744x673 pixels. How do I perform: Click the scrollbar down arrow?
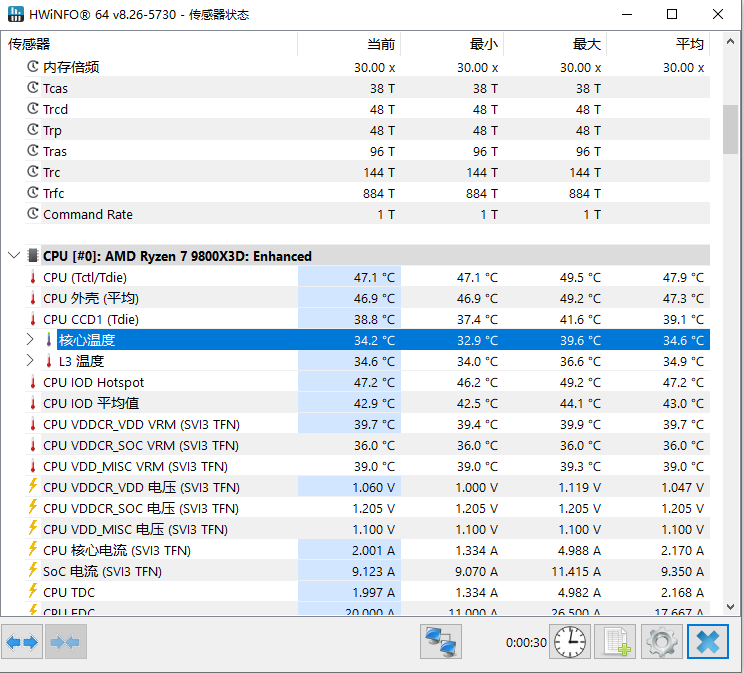pyautogui.click(x=730, y=606)
